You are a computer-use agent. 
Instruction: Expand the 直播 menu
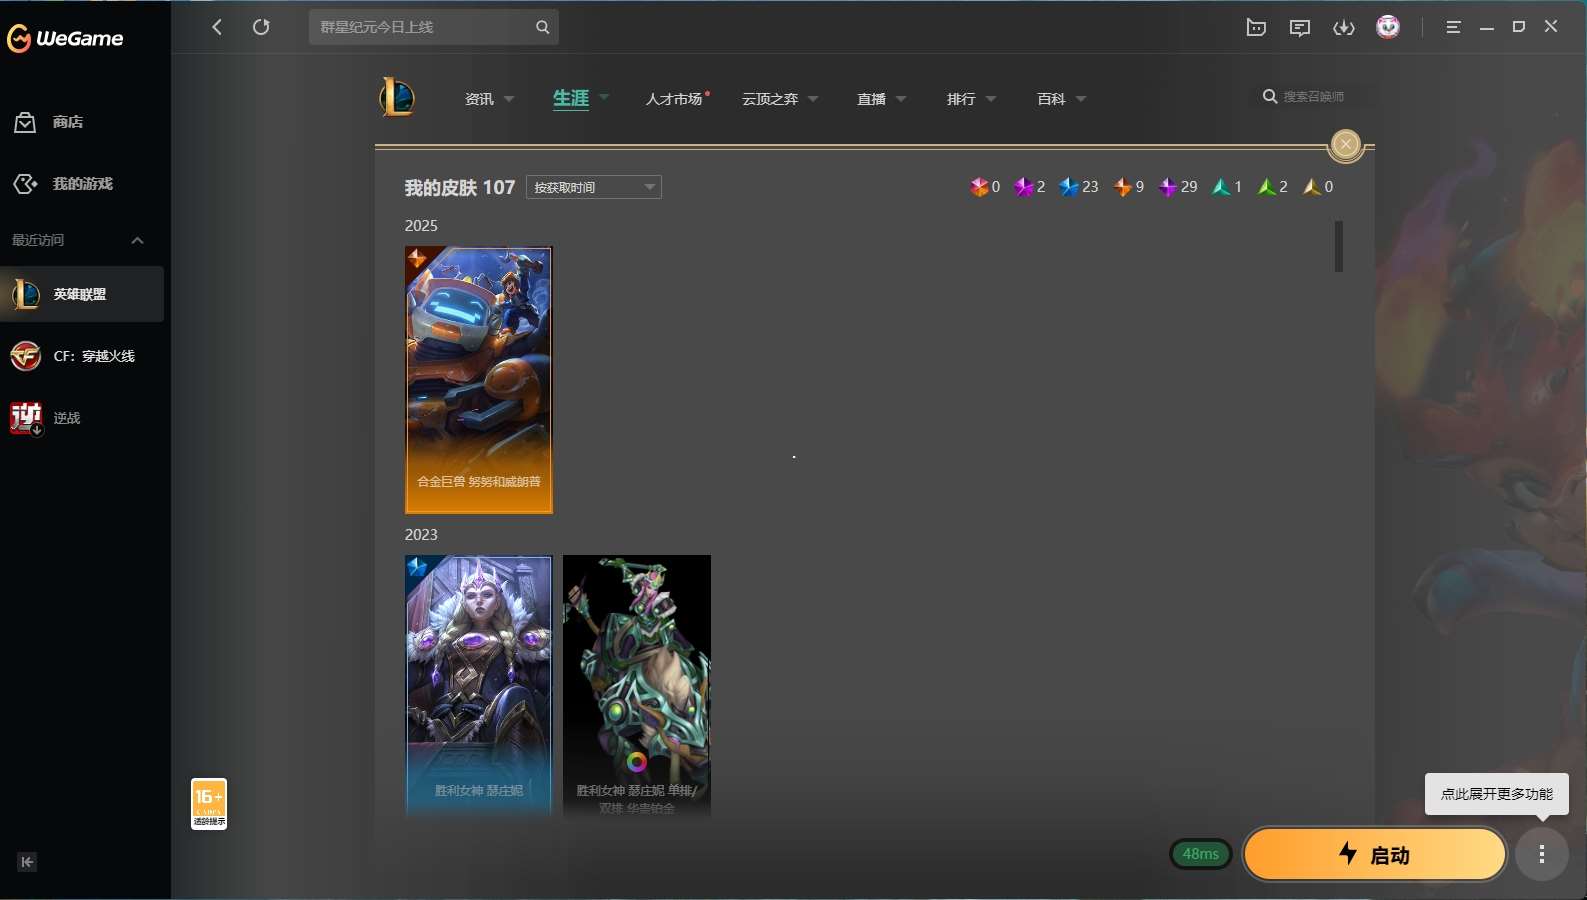coord(881,99)
